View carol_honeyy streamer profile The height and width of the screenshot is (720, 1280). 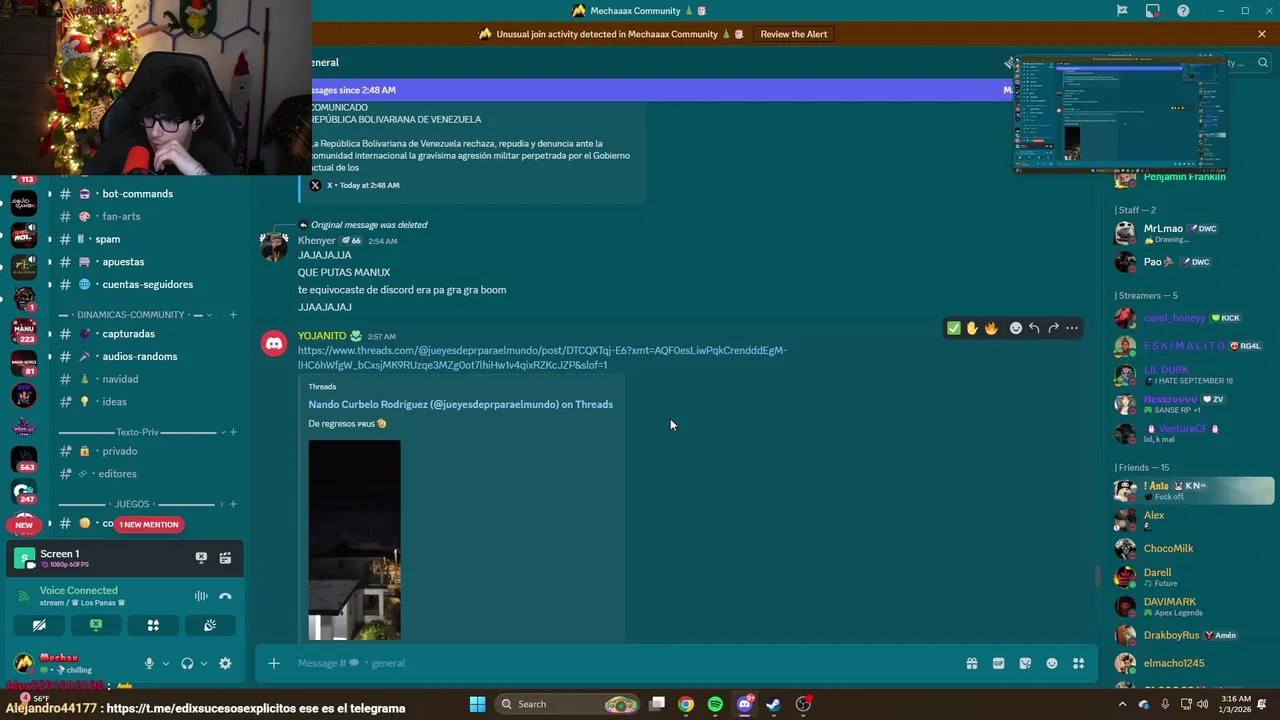pos(1174,318)
